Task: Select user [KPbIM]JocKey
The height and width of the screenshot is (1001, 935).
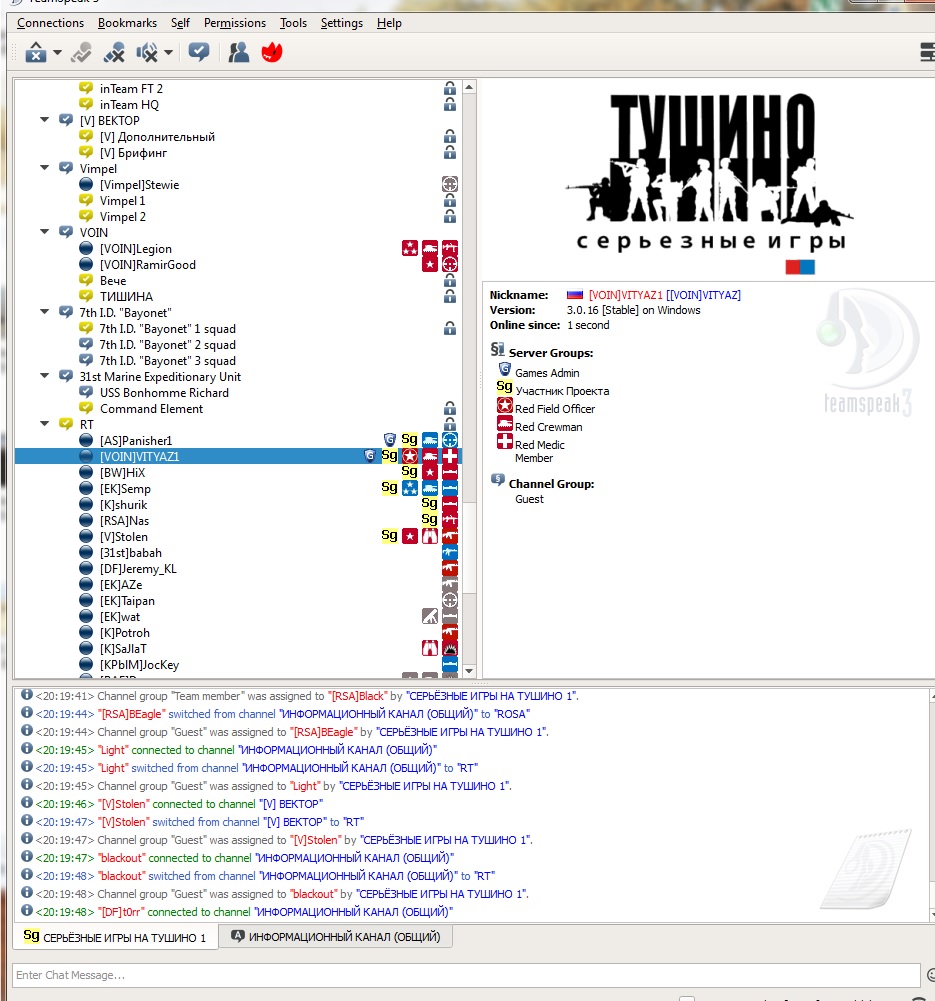Action: (x=139, y=665)
